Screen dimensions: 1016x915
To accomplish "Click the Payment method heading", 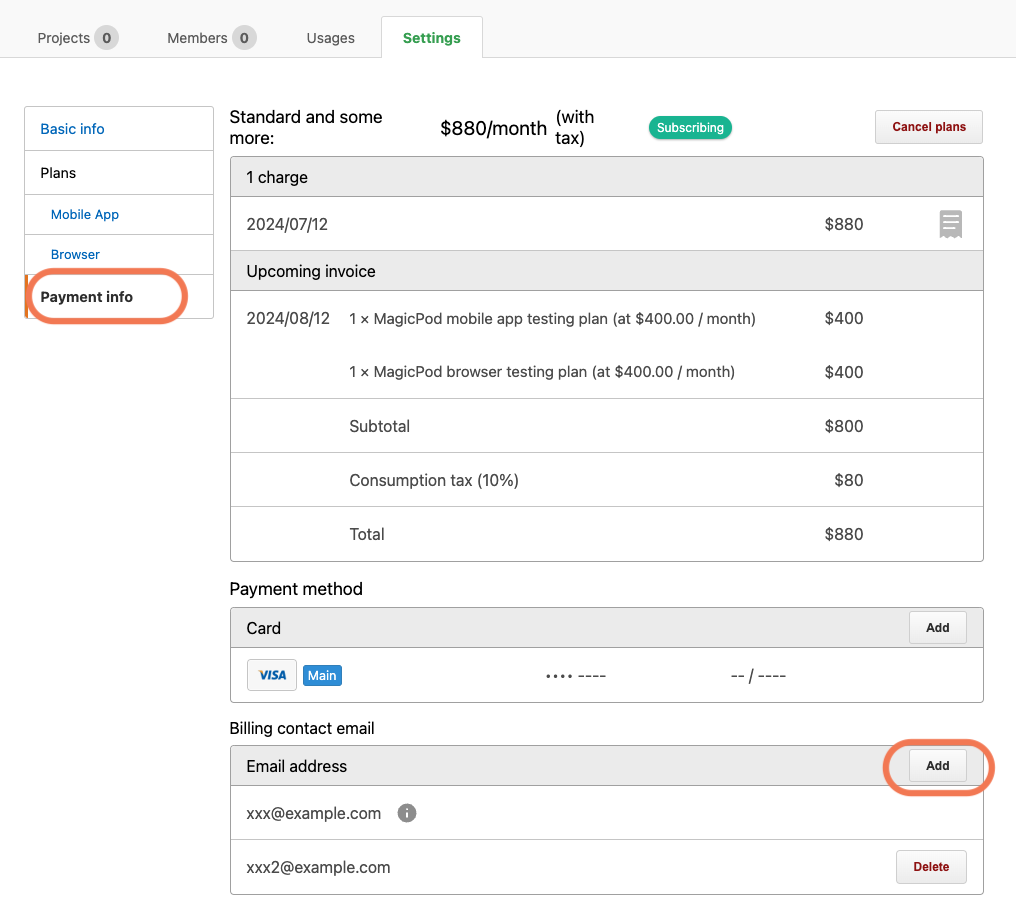I will point(296,588).
